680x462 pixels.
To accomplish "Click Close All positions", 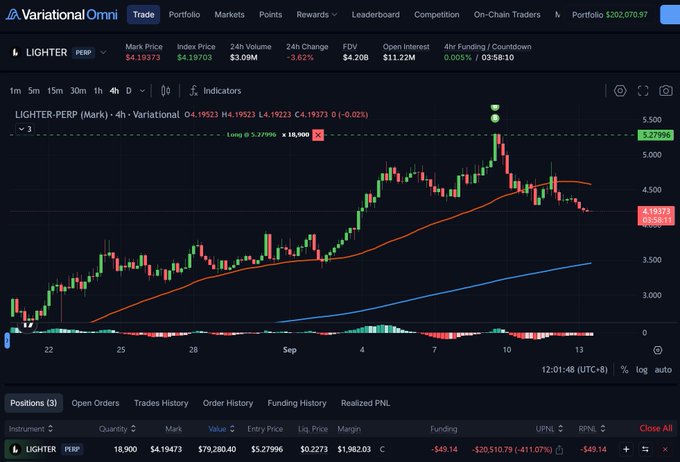I will 656,428.
